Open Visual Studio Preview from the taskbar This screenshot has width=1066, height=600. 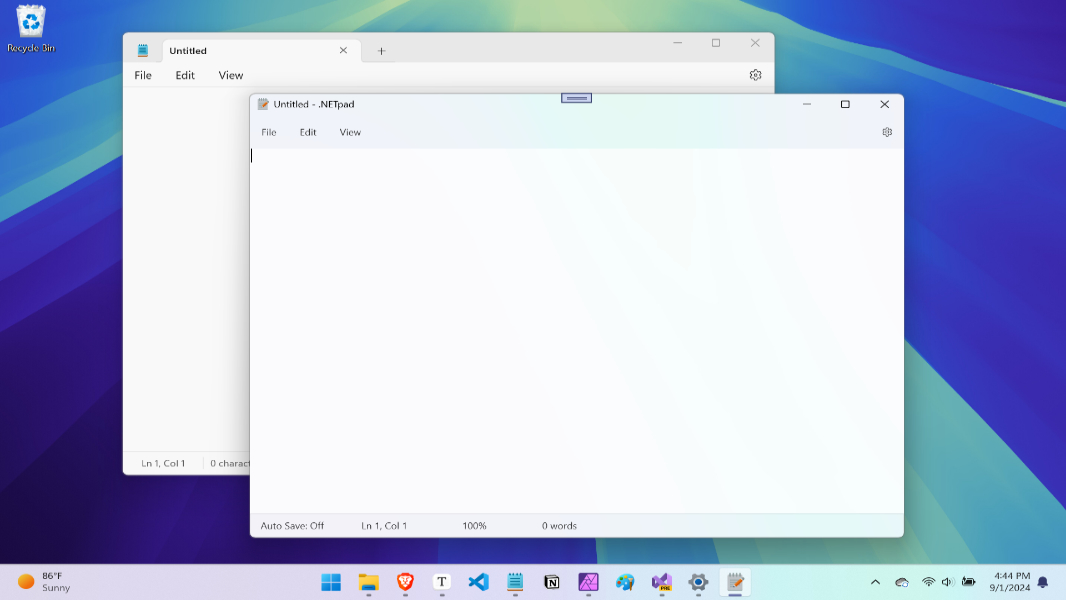click(x=661, y=582)
